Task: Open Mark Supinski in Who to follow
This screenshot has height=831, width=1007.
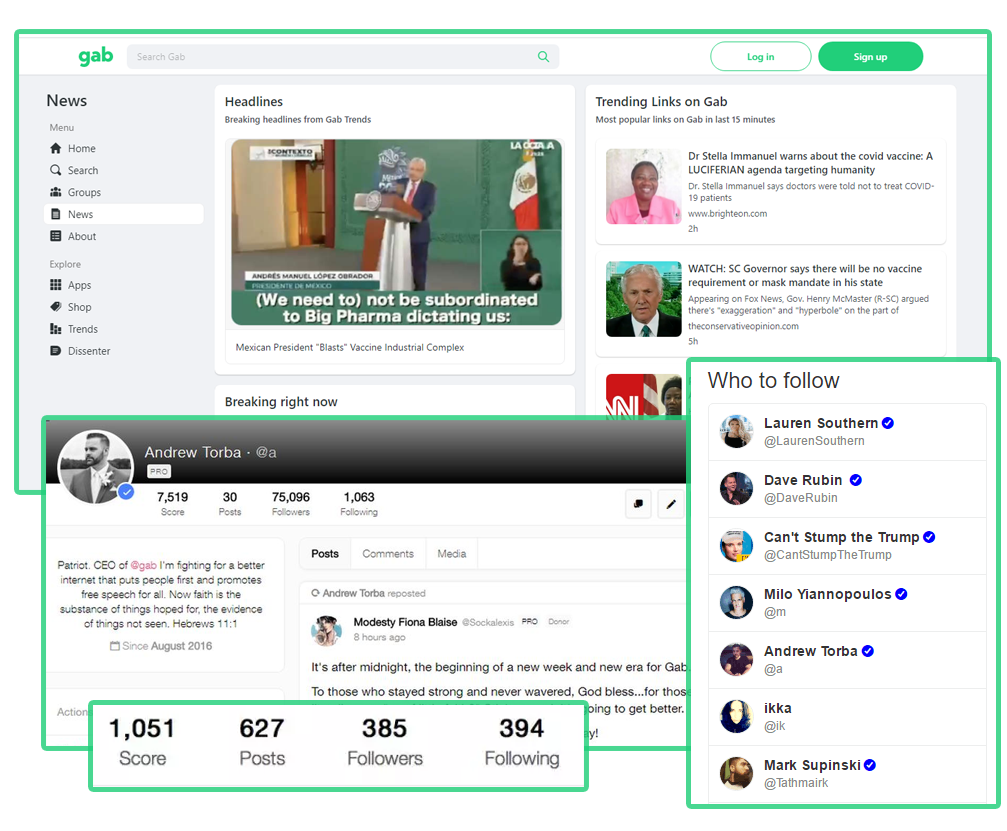Action: pos(847,773)
